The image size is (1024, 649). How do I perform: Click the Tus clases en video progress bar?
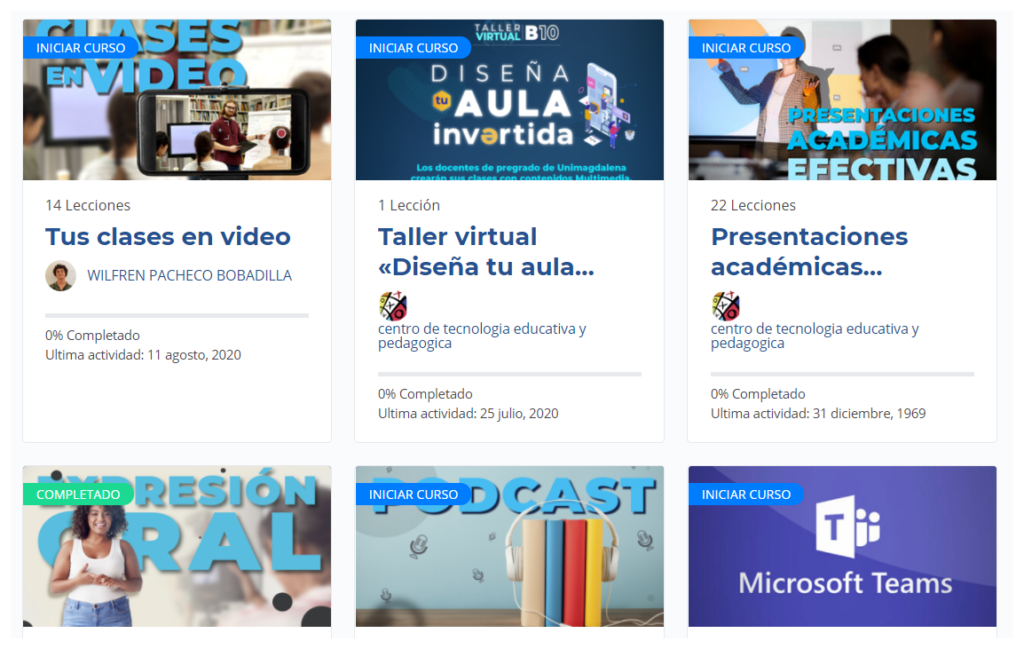coord(177,316)
